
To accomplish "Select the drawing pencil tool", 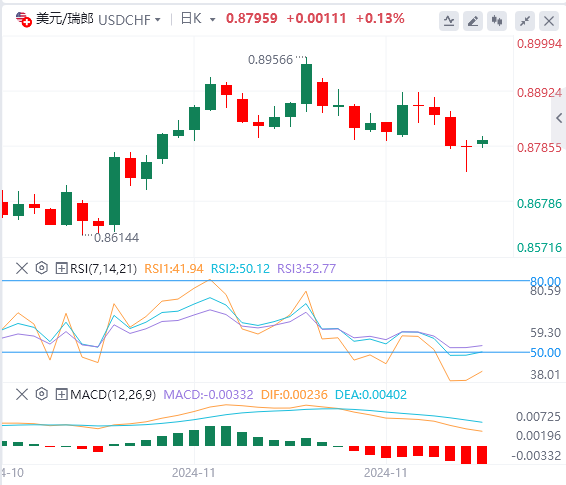I will click(473, 21).
